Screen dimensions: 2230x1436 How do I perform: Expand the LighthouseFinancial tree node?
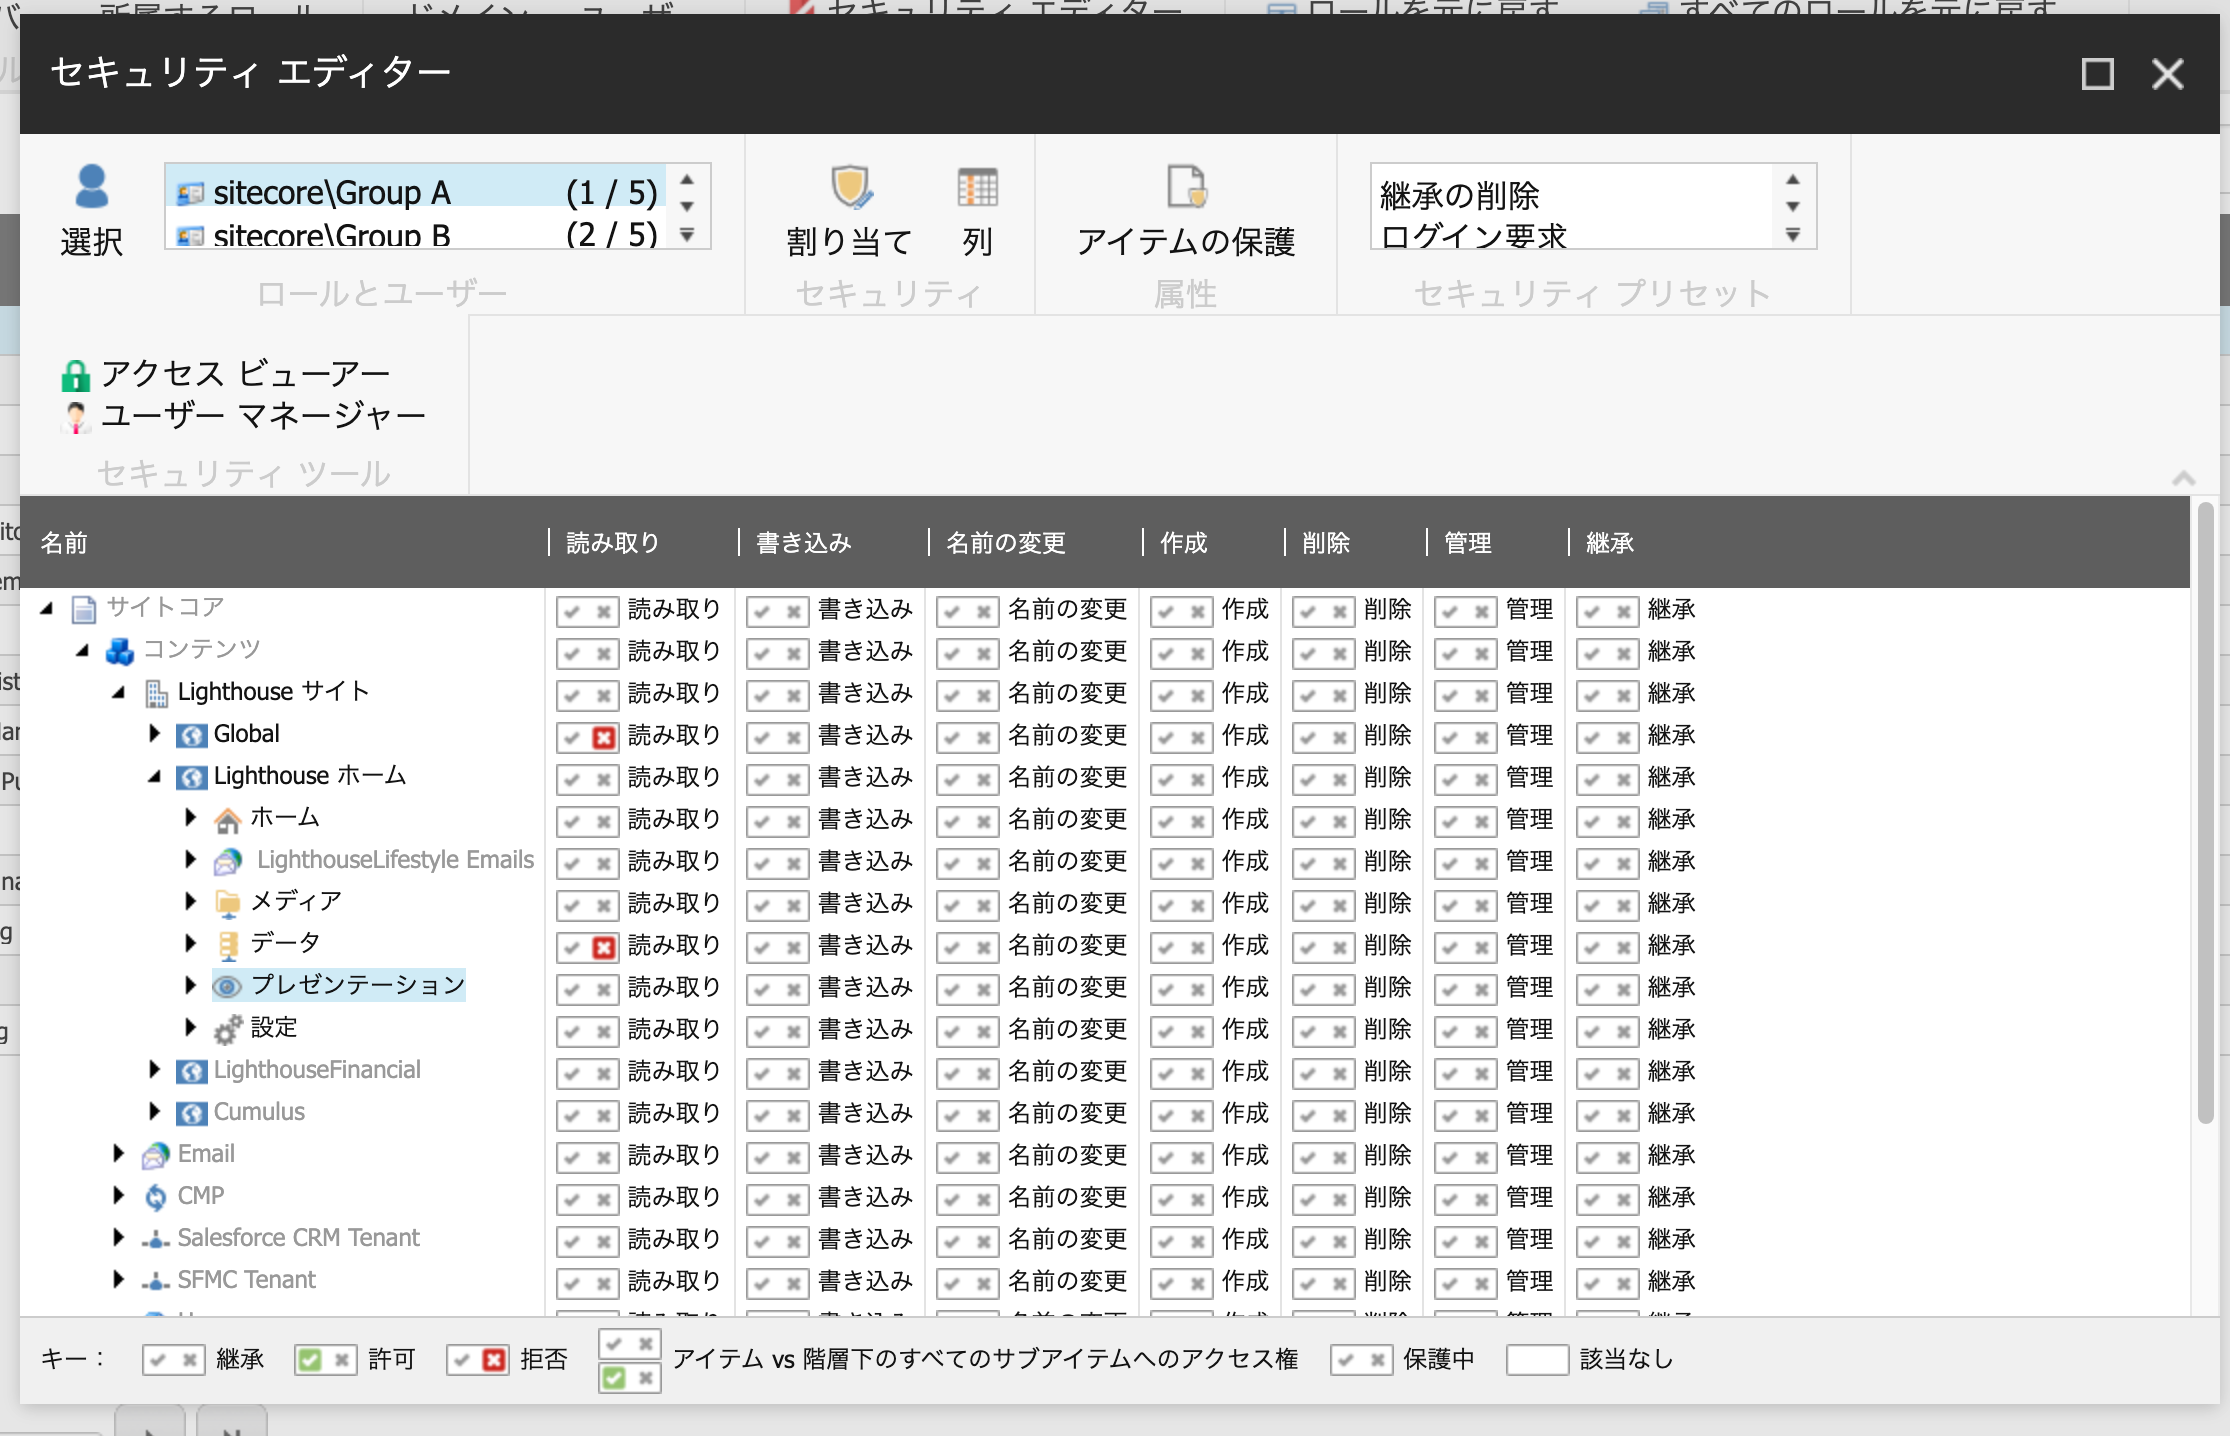coord(155,1069)
